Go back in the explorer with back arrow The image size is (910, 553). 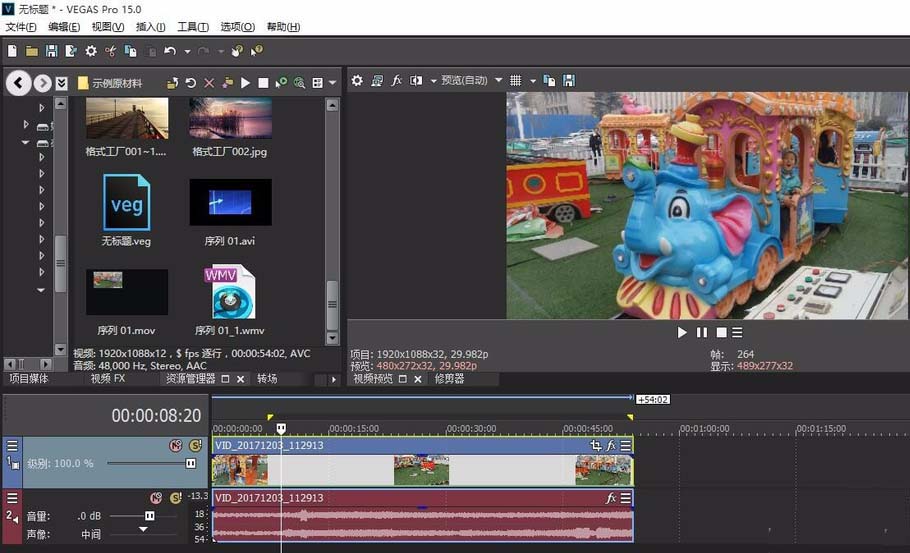19,83
